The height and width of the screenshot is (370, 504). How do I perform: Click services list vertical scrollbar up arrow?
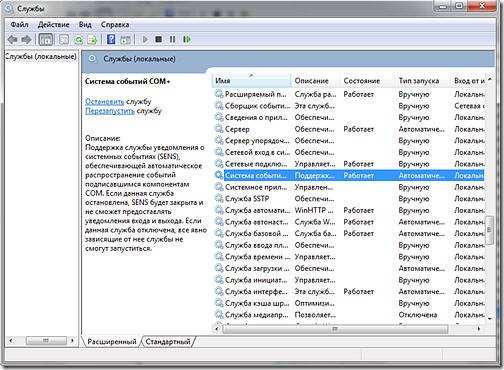[490, 79]
